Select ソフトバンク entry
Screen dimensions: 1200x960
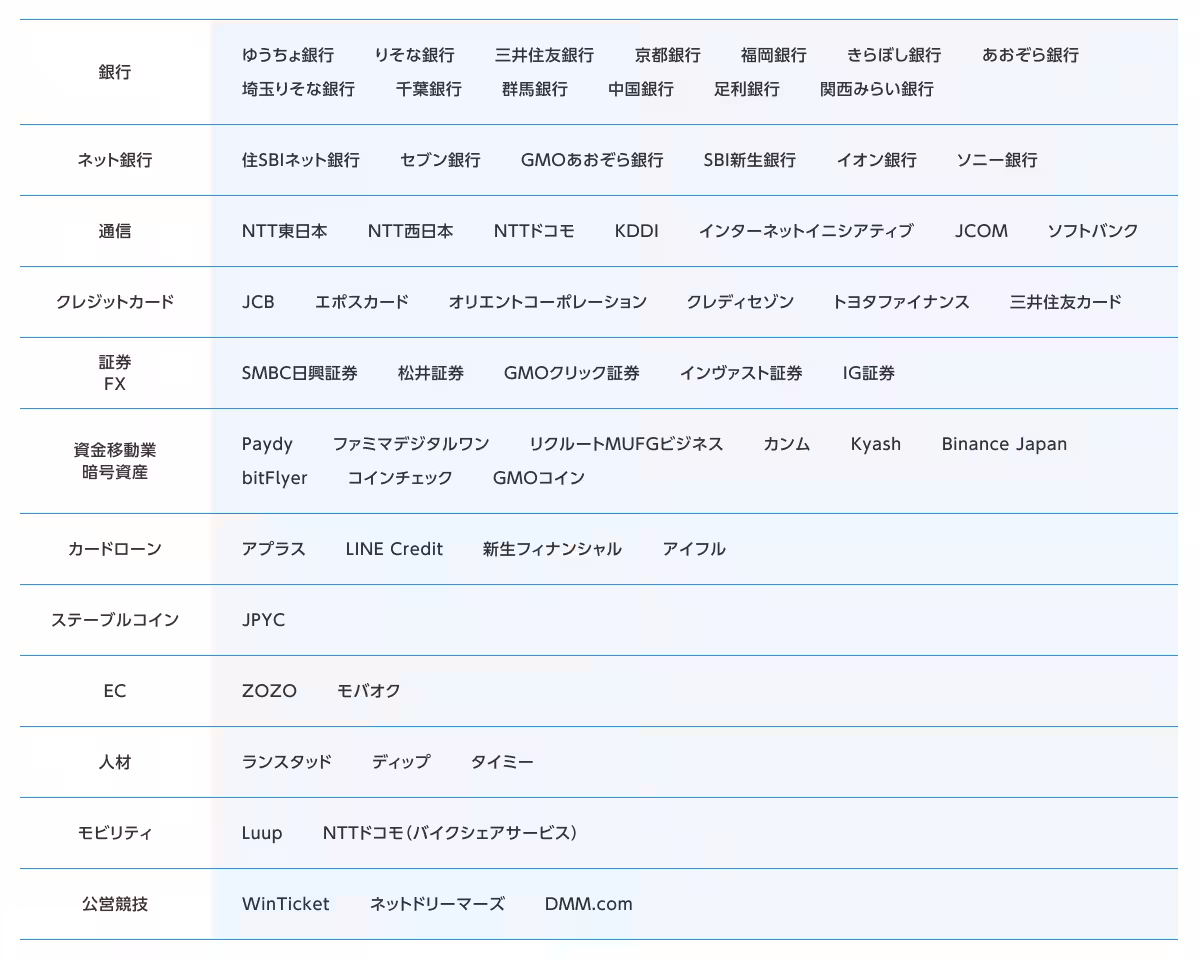pyautogui.click(x=1093, y=231)
